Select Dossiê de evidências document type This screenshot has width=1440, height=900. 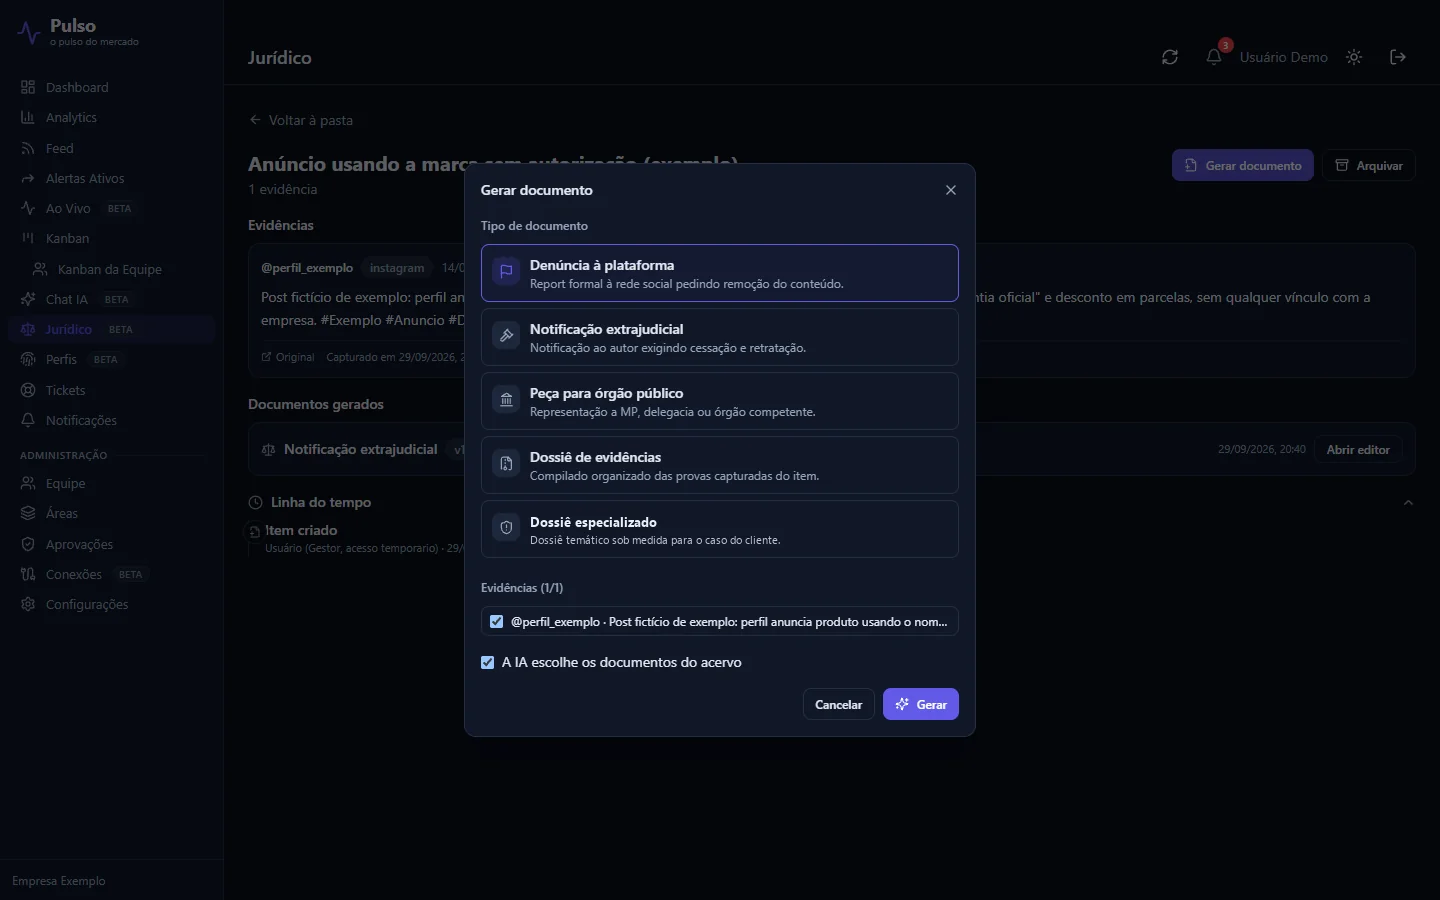719,465
